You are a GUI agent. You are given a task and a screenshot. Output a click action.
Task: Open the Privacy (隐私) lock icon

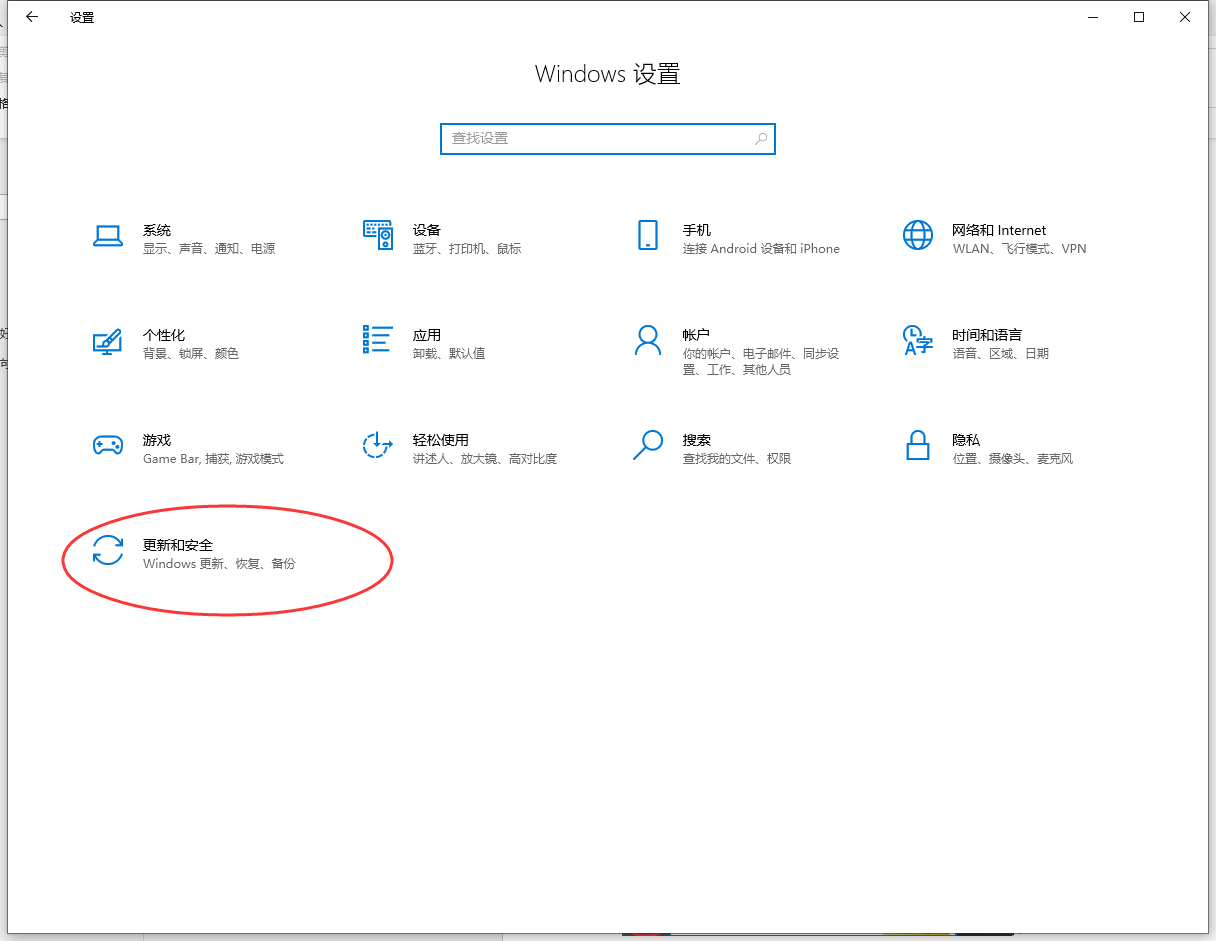point(917,446)
